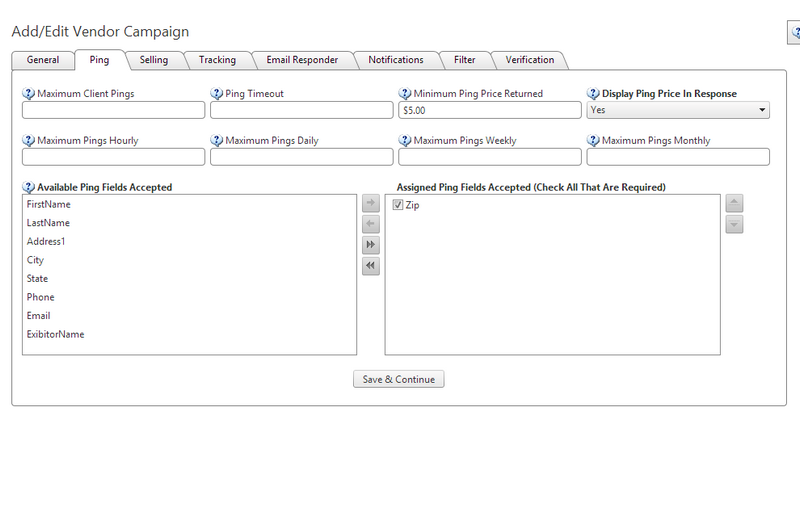Screen dimensions: 800x525
Task: Click the Maximum Pings Daily input field
Action: [x=301, y=157]
